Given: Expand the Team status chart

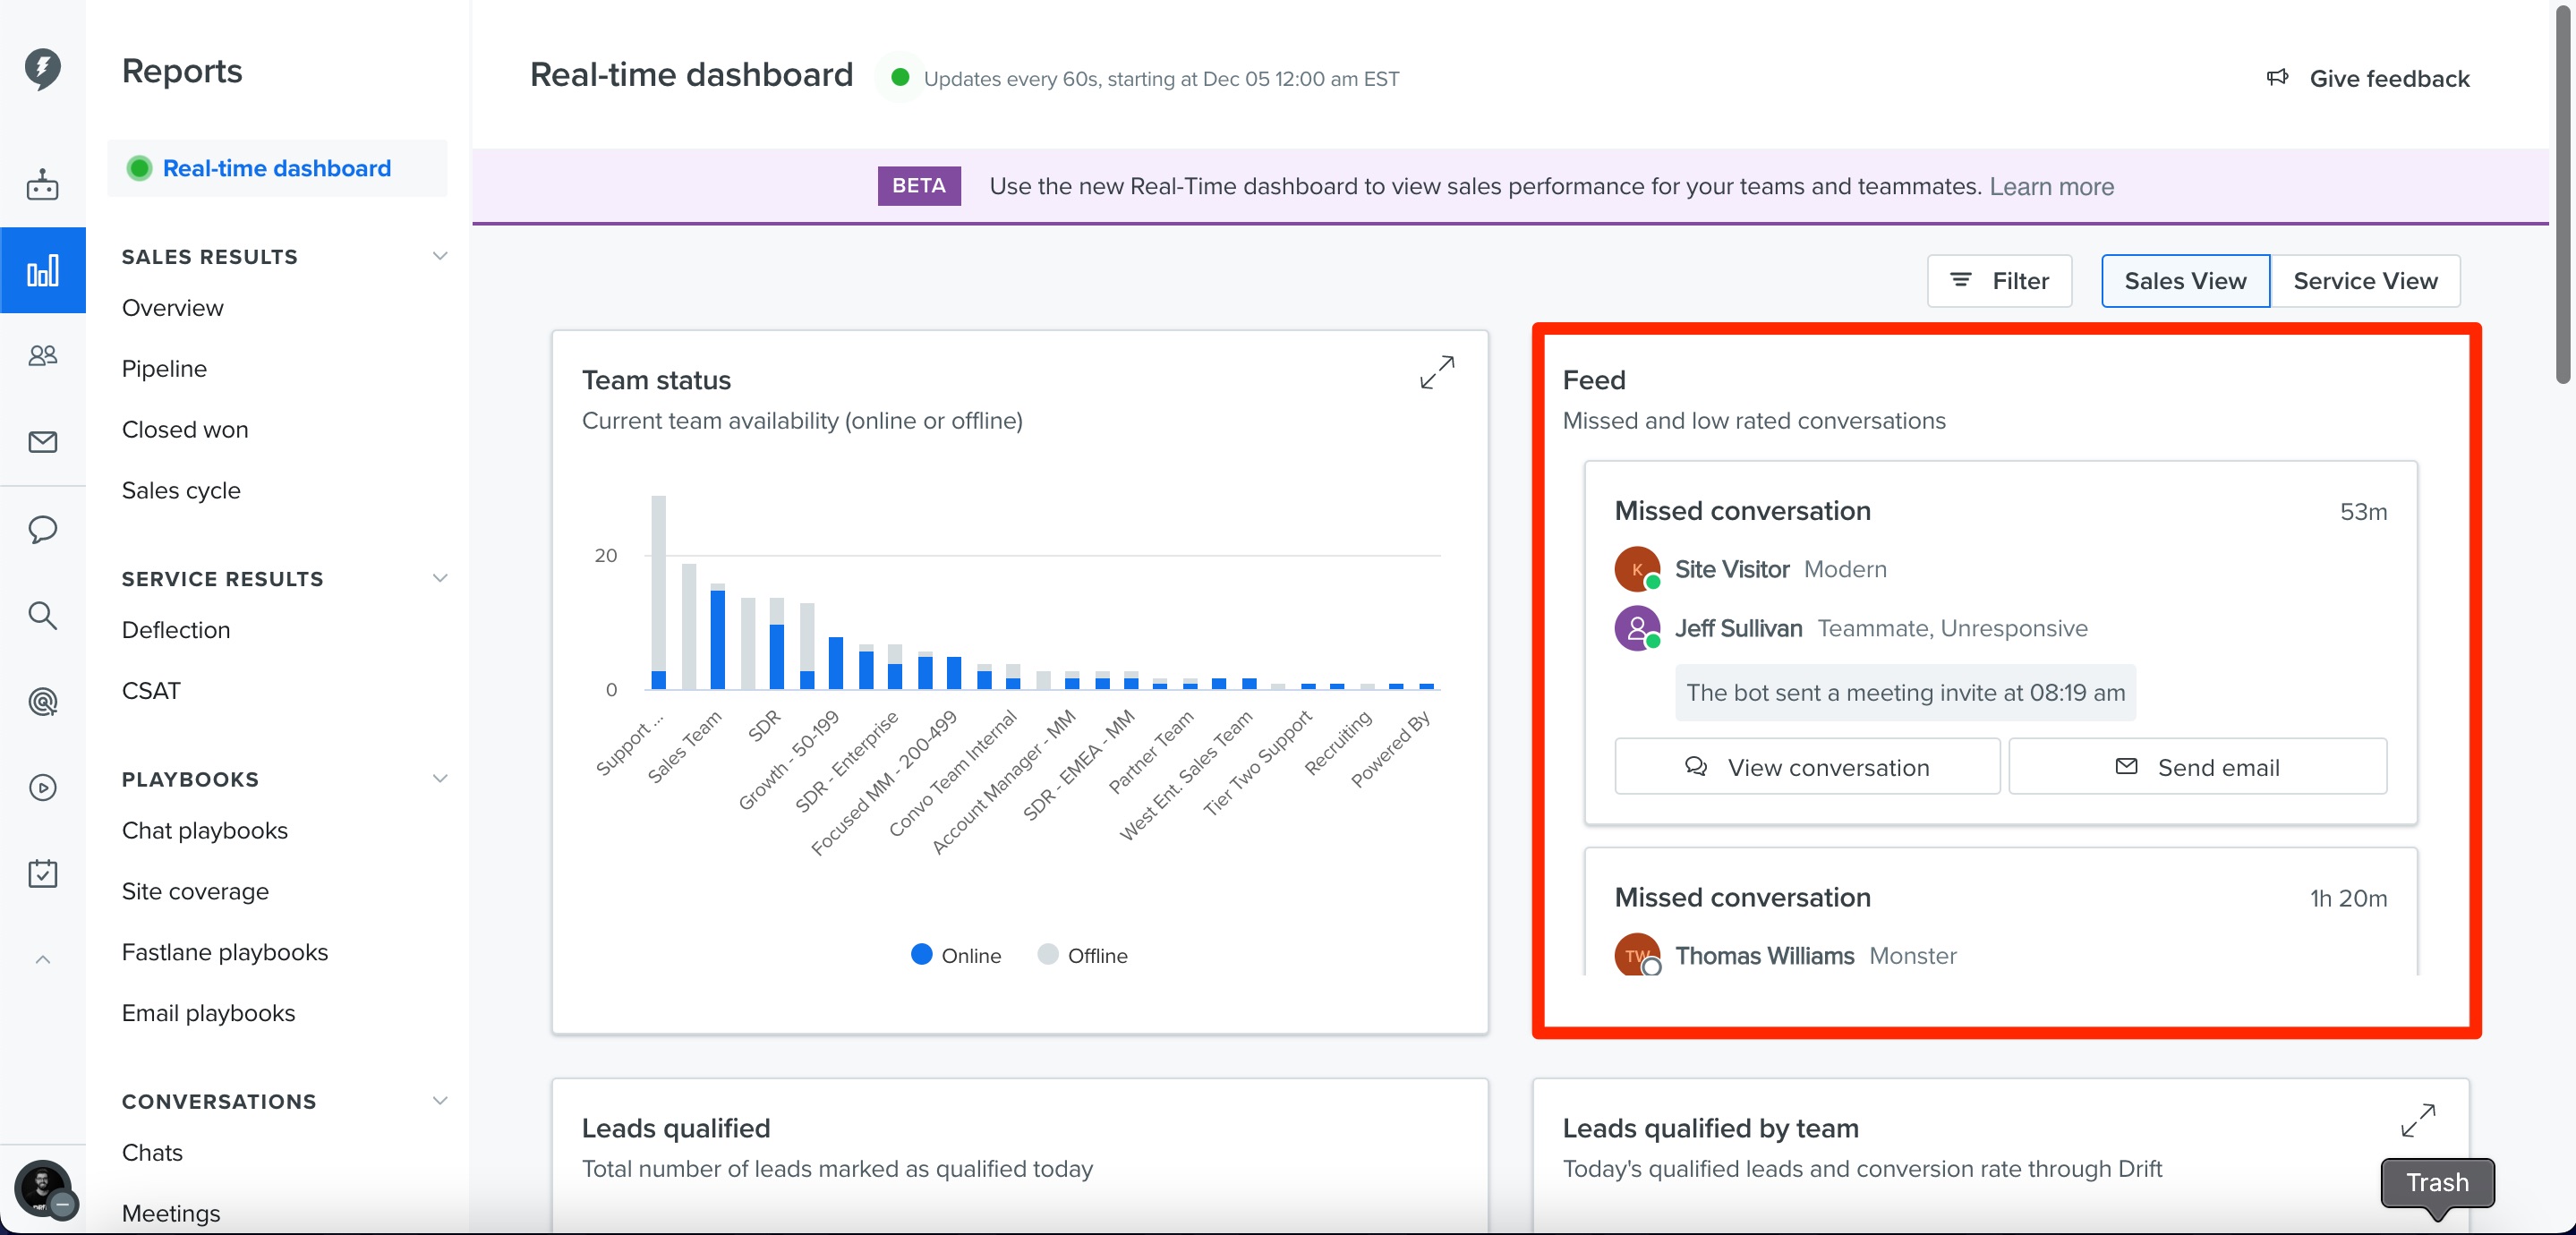Looking at the screenshot, I should 1437,372.
